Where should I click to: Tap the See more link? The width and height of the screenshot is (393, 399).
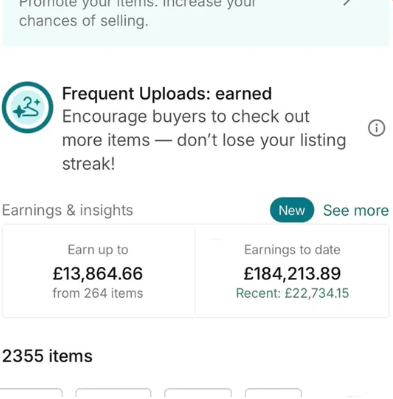pos(356,211)
